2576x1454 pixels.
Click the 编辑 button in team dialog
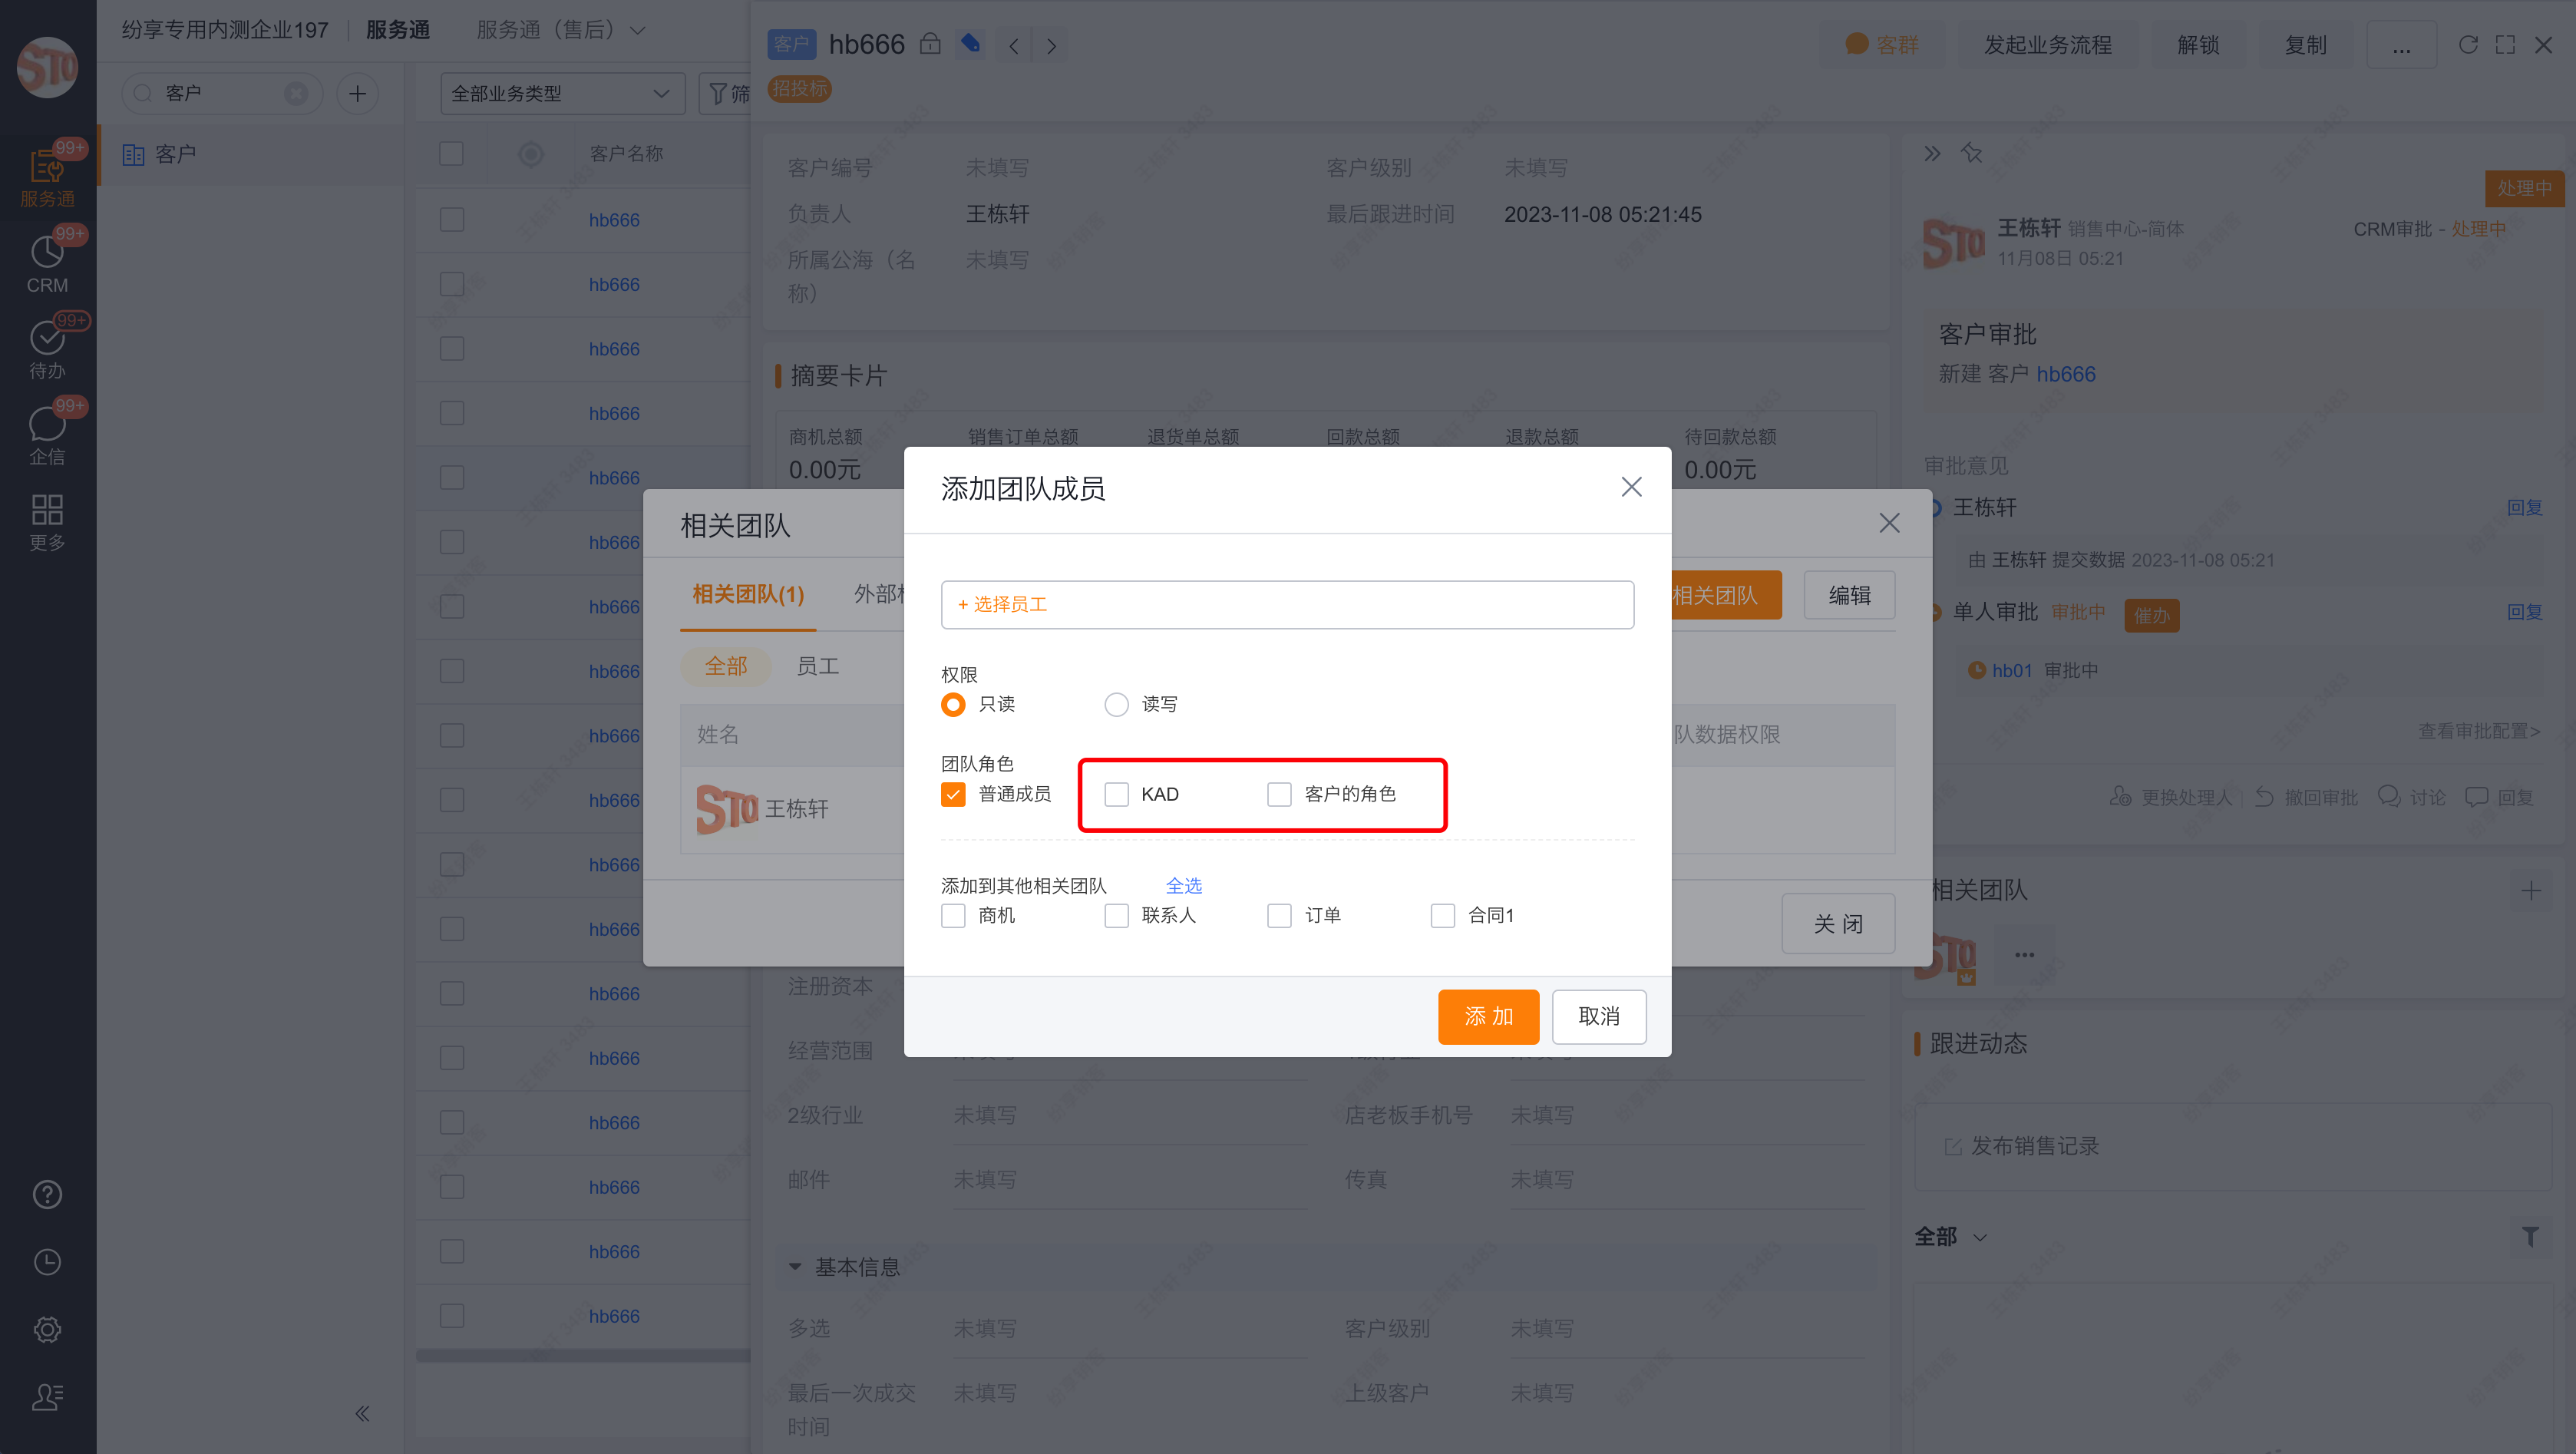pyautogui.click(x=1849, y=595)
